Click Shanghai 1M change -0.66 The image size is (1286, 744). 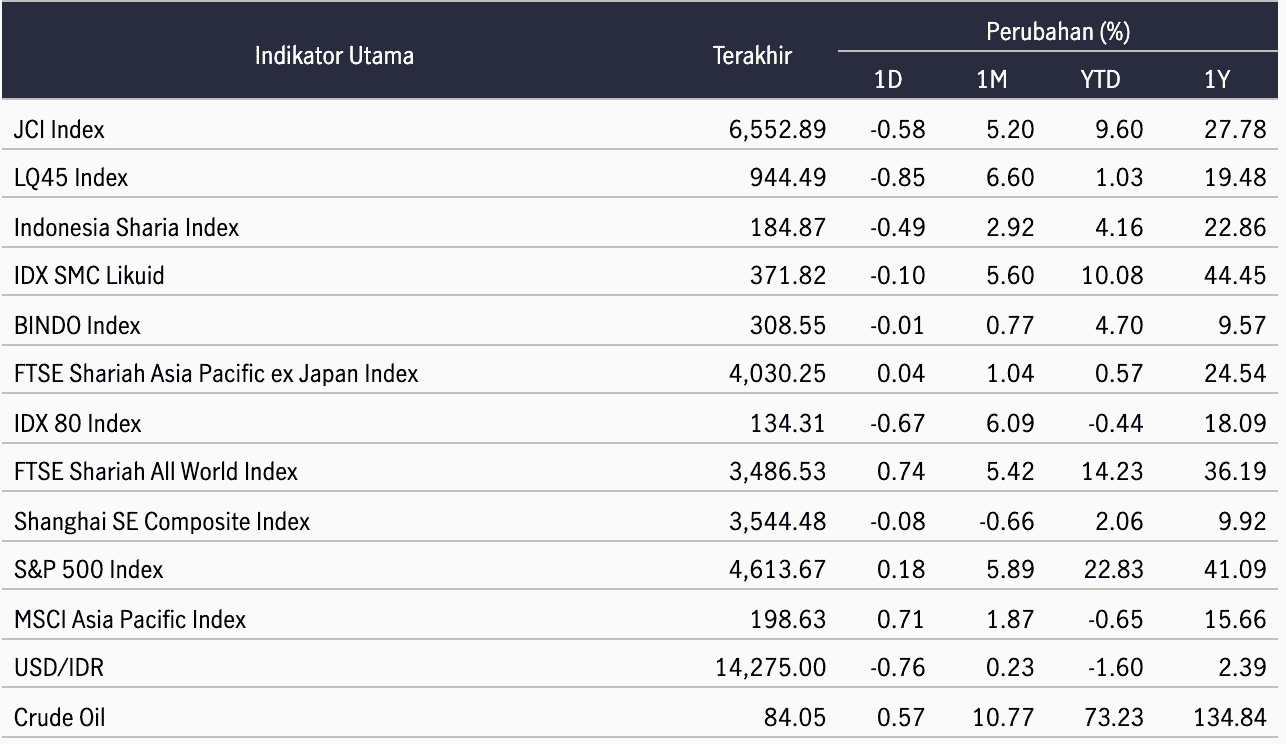[x=1005, y=521]
